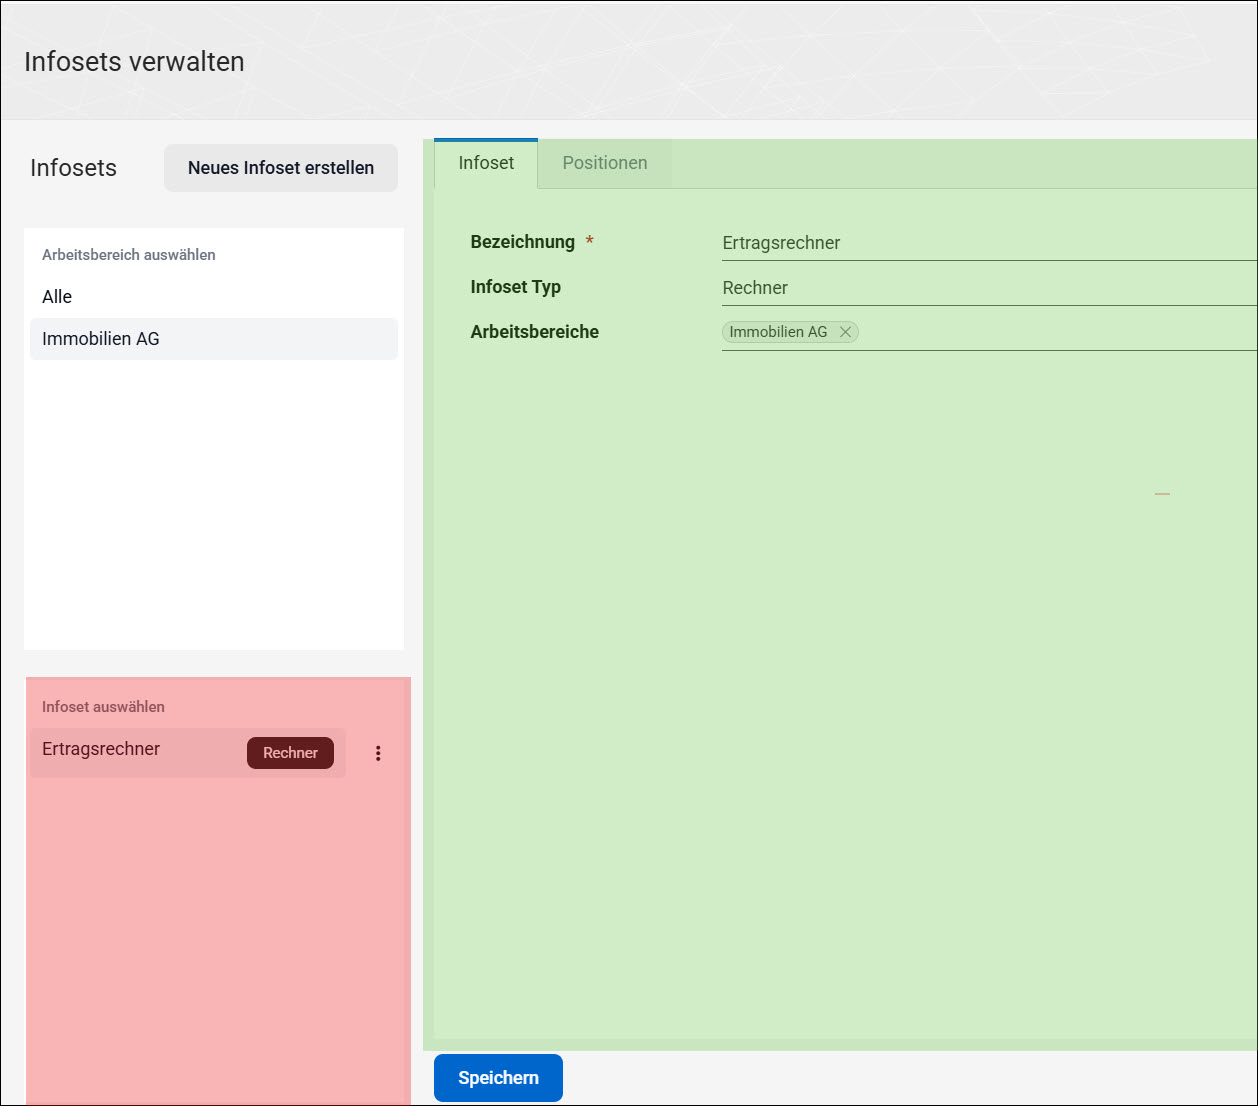
Task: Click the Bezeichnung field label
Action: [x=523, y=242]
